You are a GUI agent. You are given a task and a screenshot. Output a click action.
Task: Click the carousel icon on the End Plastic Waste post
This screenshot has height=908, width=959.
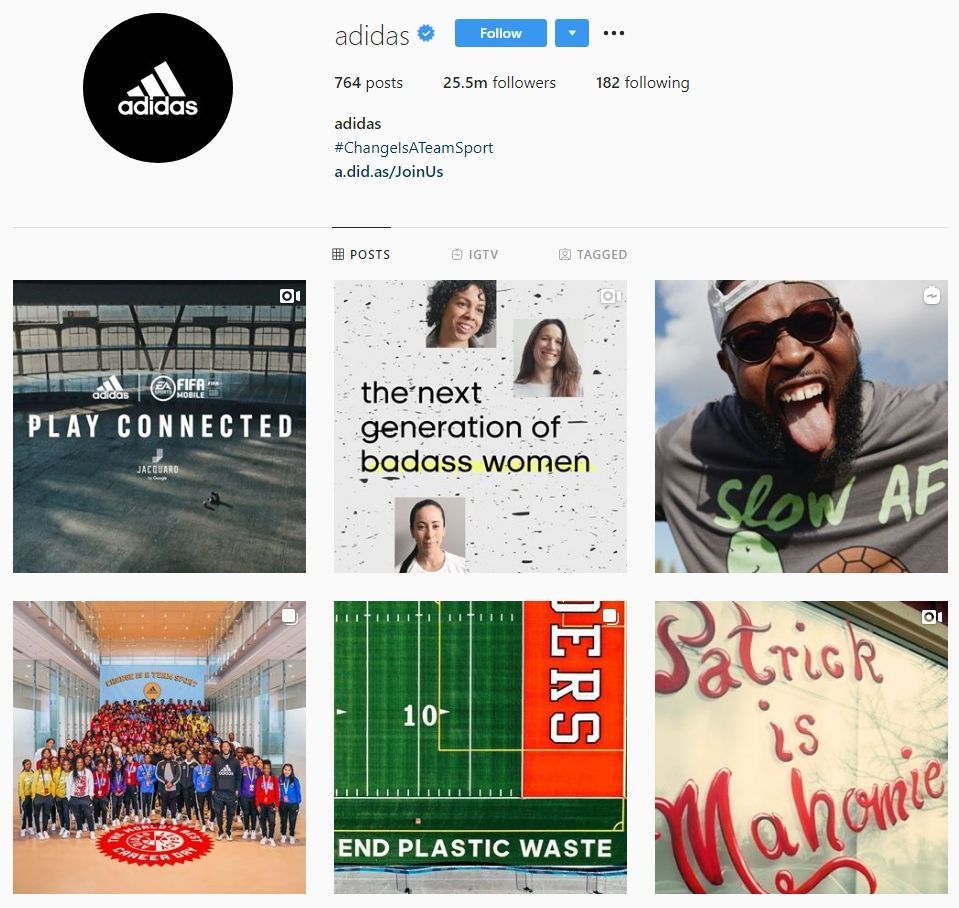tap(610, 616)
